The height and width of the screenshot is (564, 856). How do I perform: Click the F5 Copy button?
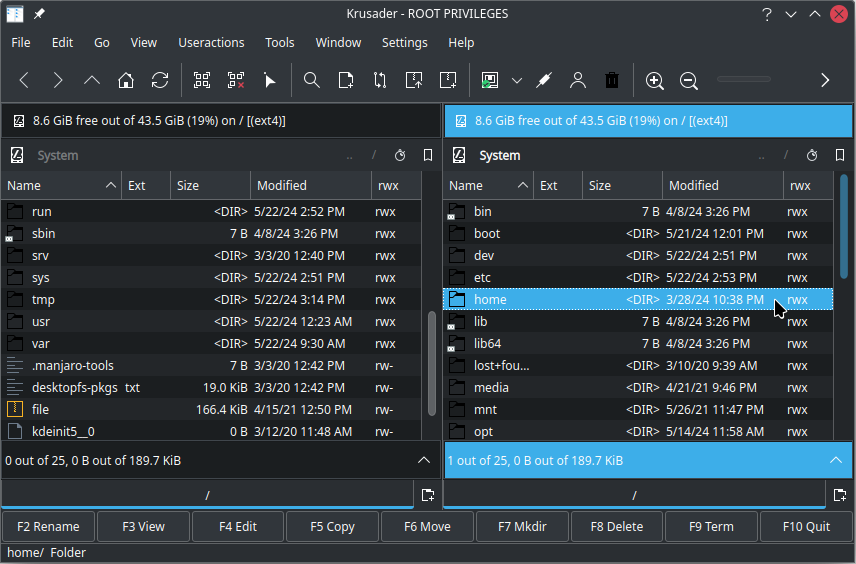(332, 526)
